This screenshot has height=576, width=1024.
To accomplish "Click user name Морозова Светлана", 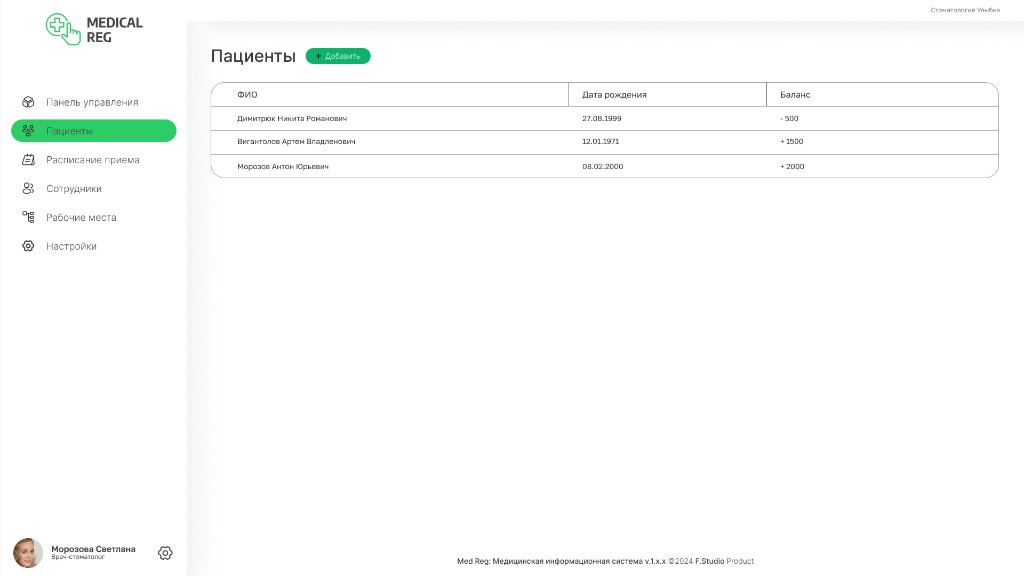I will [x=93, y=549].
